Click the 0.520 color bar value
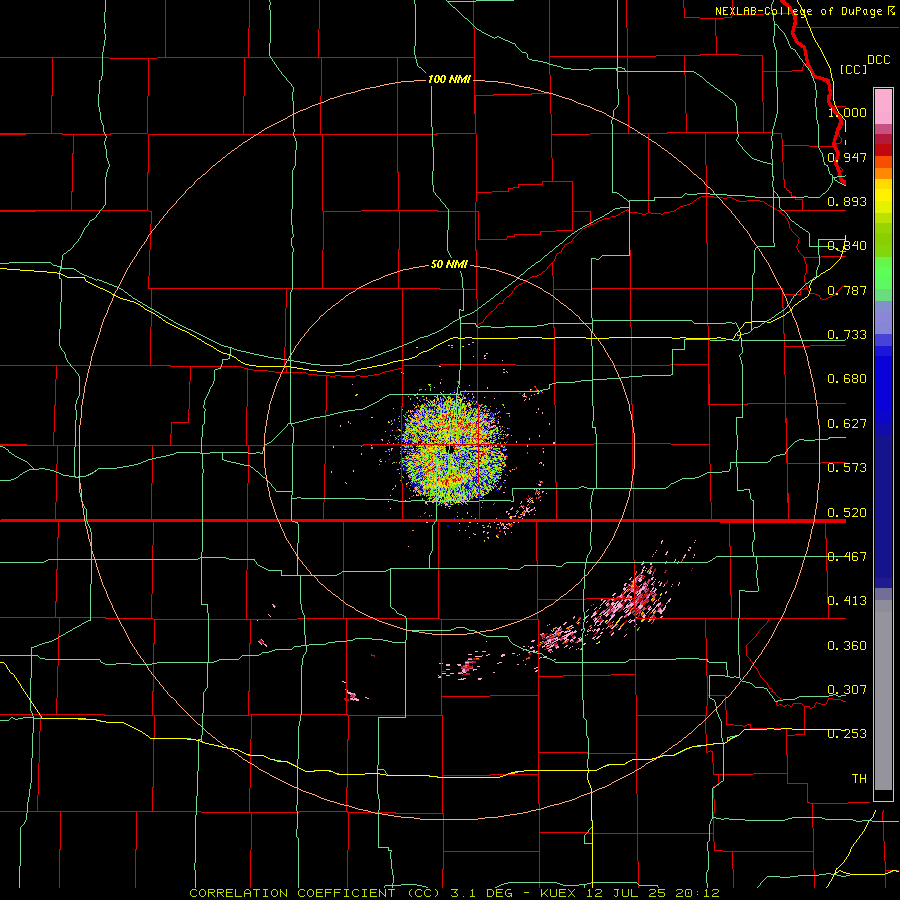Screen dimensions: 900x900 pyautogui.click(x=847, y=513)
